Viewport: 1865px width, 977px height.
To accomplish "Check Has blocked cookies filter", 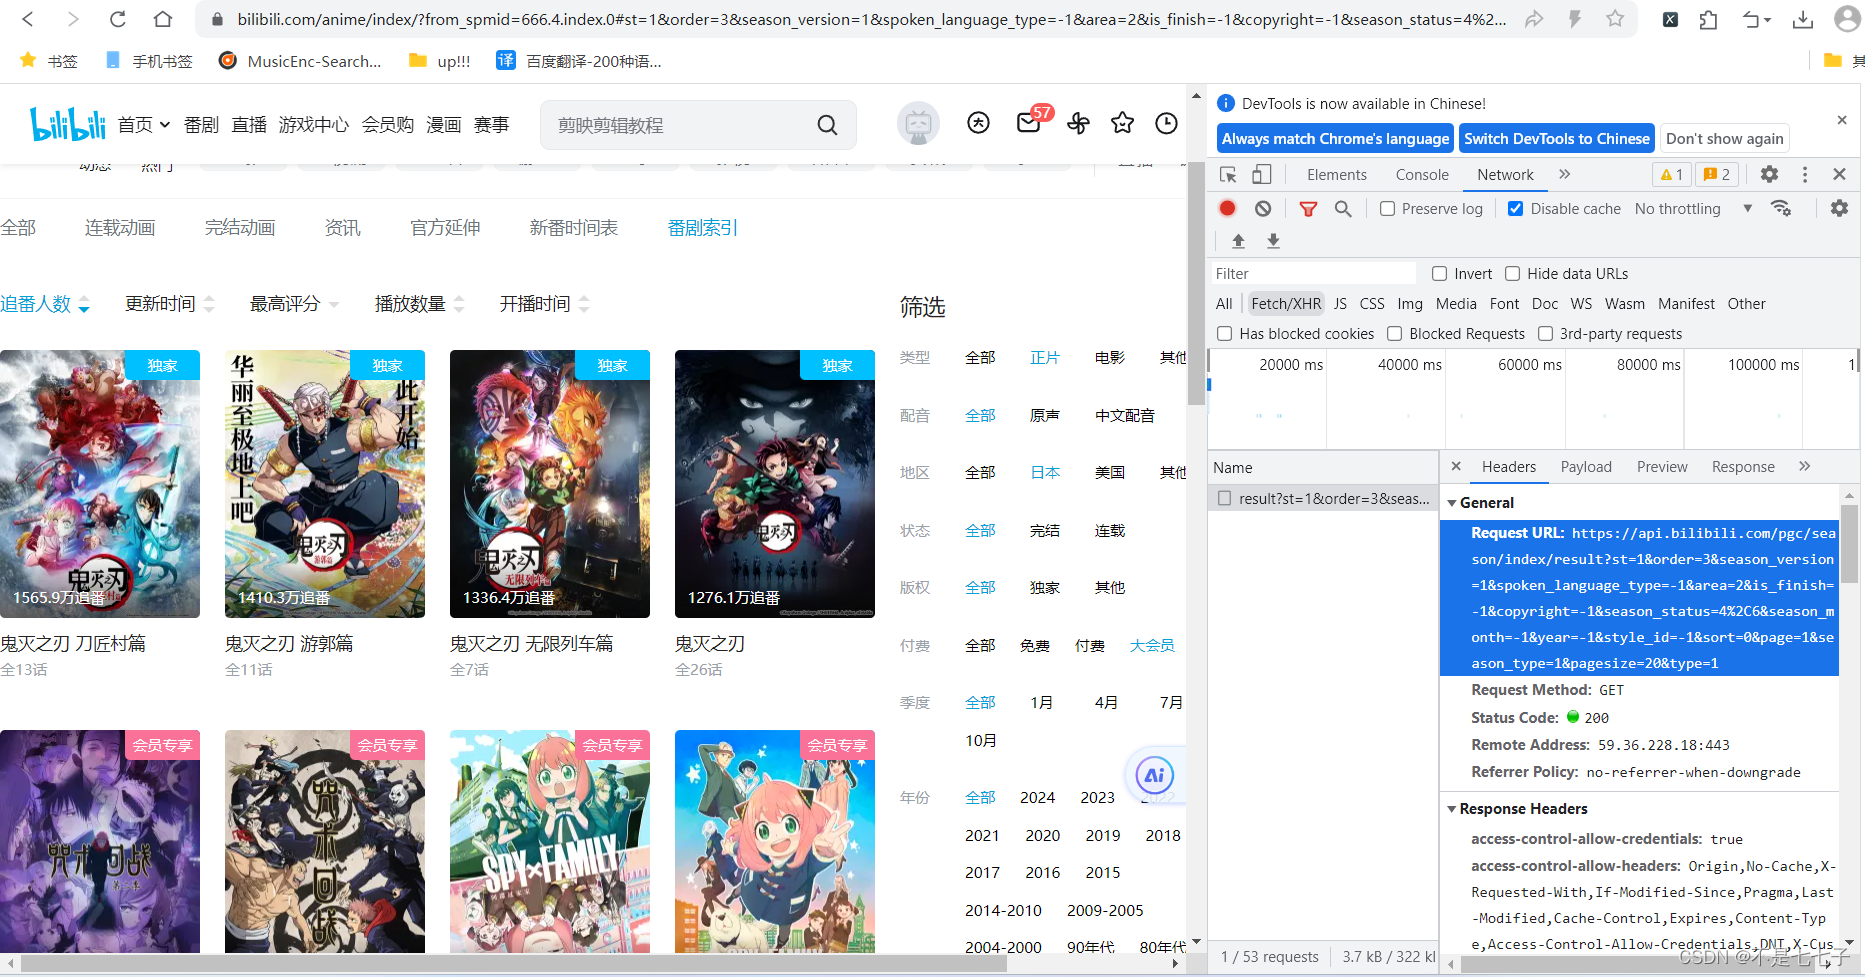I will point(1224,334).
